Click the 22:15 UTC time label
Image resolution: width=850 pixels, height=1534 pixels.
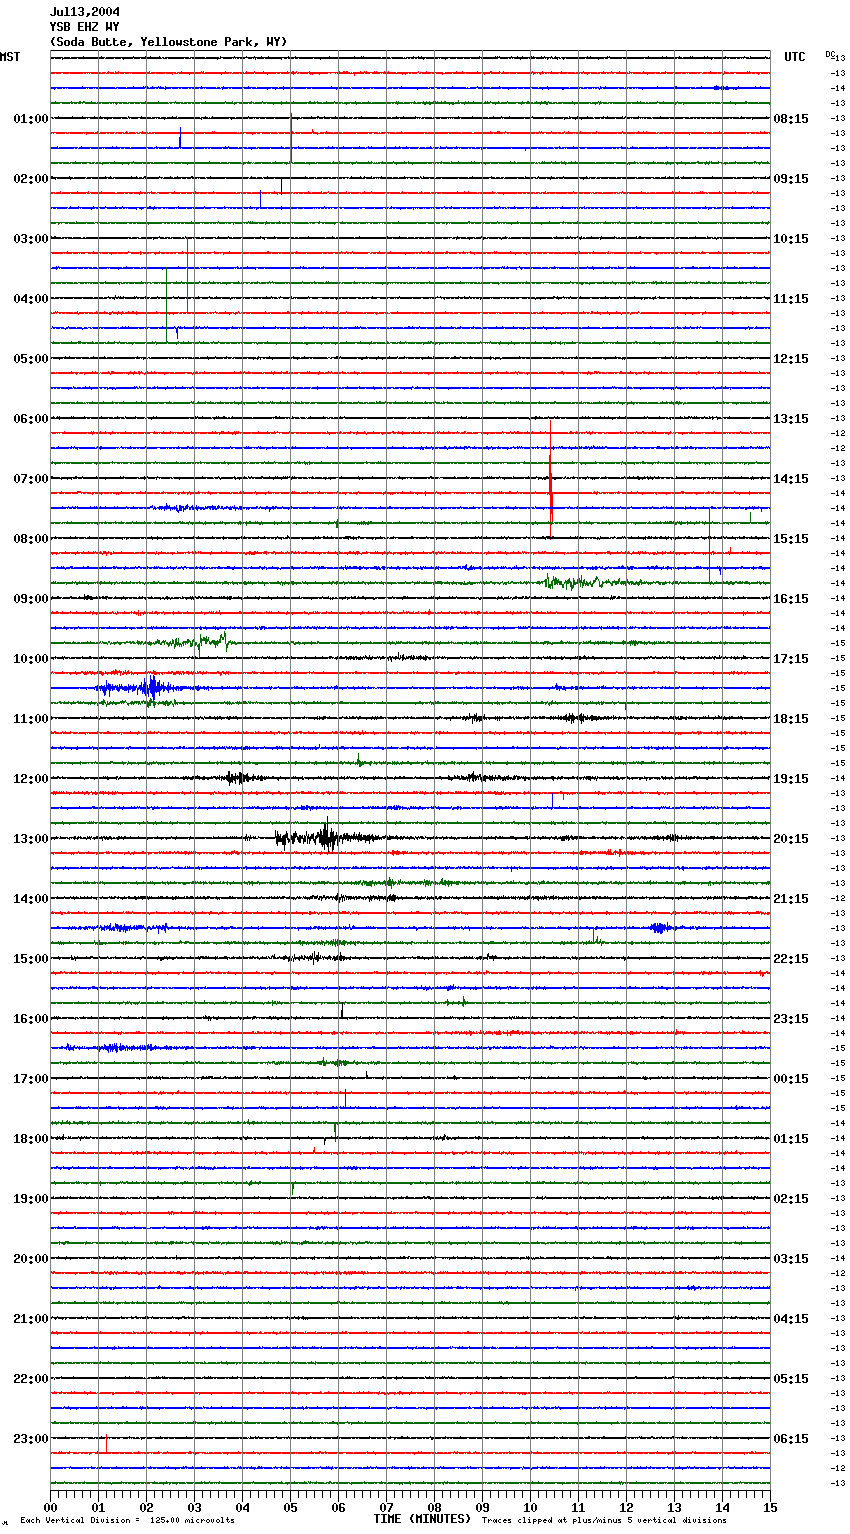(x=791, y=959)
